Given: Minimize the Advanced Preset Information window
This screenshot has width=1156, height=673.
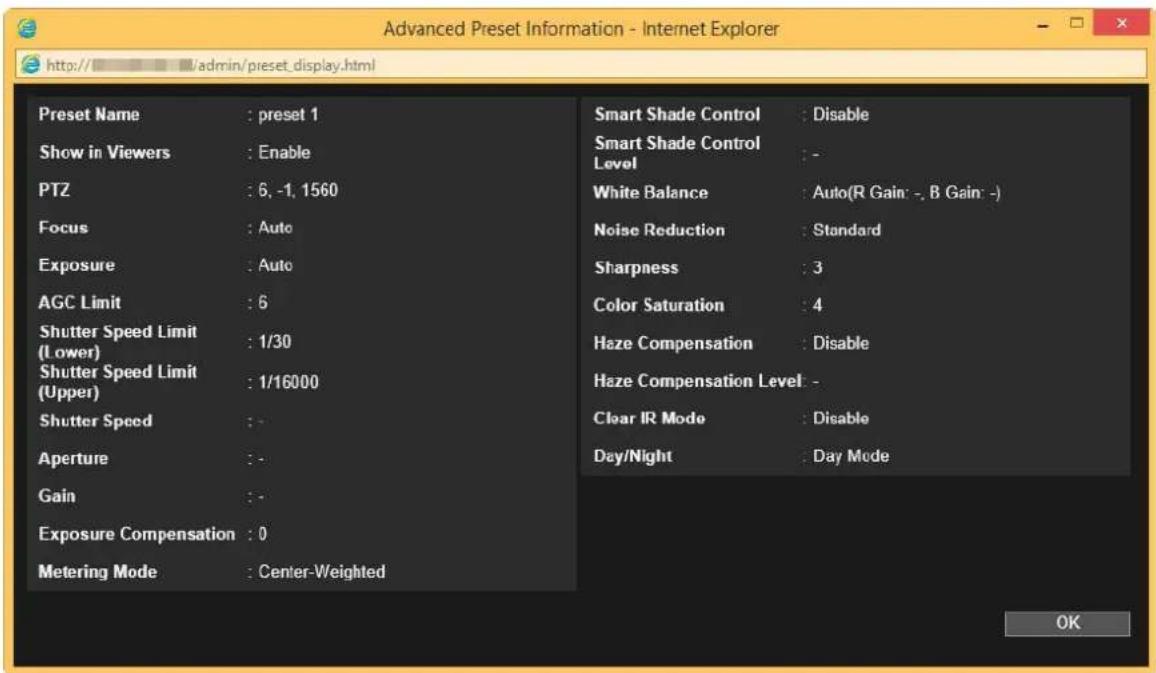Looking at the screenshot, I should [1042, 26].
